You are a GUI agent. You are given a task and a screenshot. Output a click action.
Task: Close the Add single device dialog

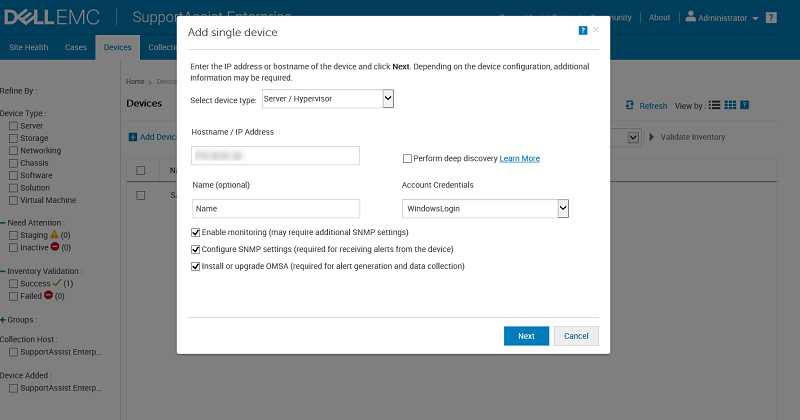pyautogui.click(x=595, y=30)
